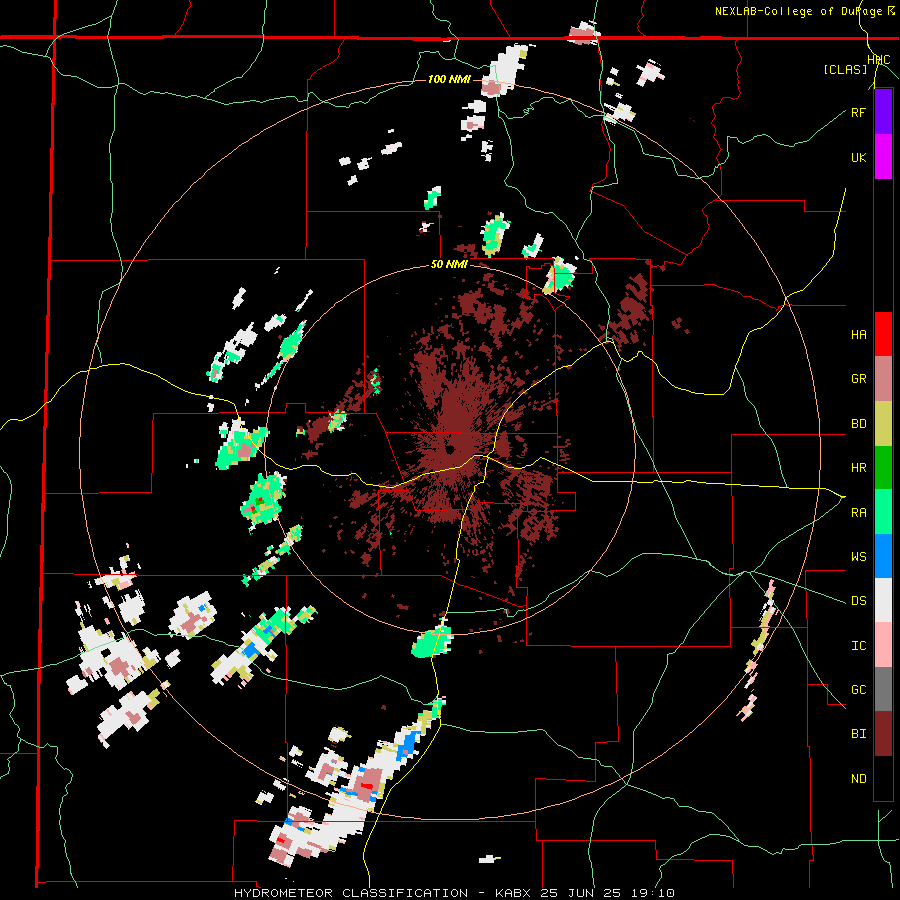Click the "RA" legend label
Screen dimensions: 900x900
coord(858,513)
